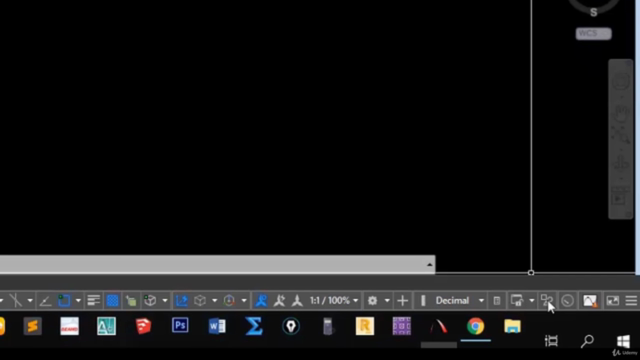Switch to Chrome in the taskbar
Screen dimensions: 640x360
476,327
